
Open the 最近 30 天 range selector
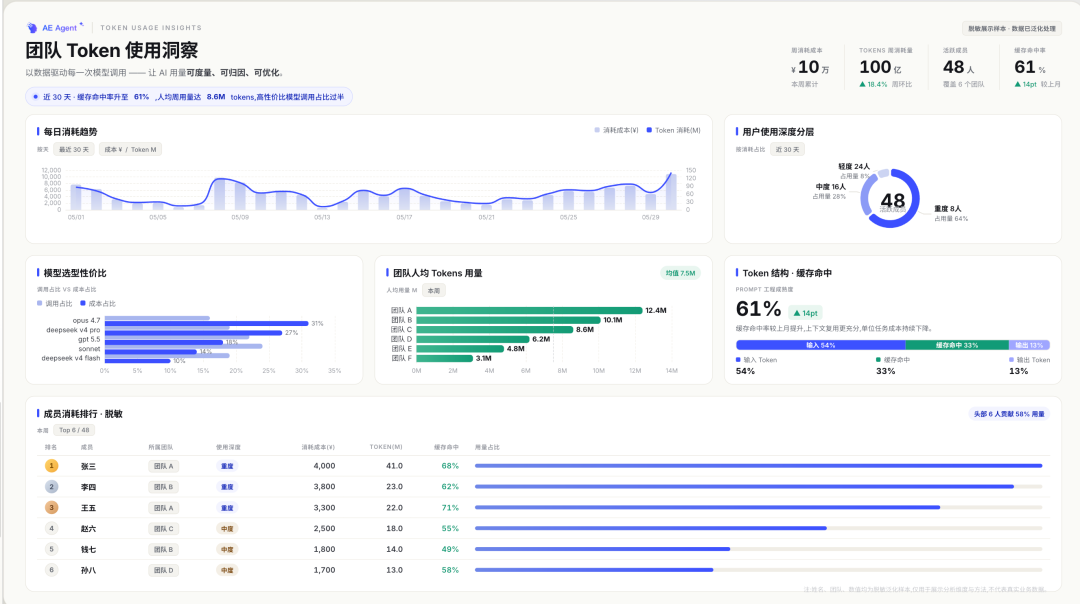(74, 149)
